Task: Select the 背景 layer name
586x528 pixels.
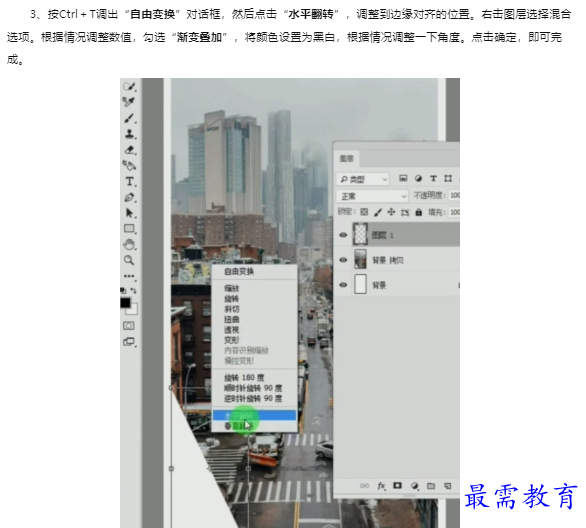Action: click(x=379, y=285)
